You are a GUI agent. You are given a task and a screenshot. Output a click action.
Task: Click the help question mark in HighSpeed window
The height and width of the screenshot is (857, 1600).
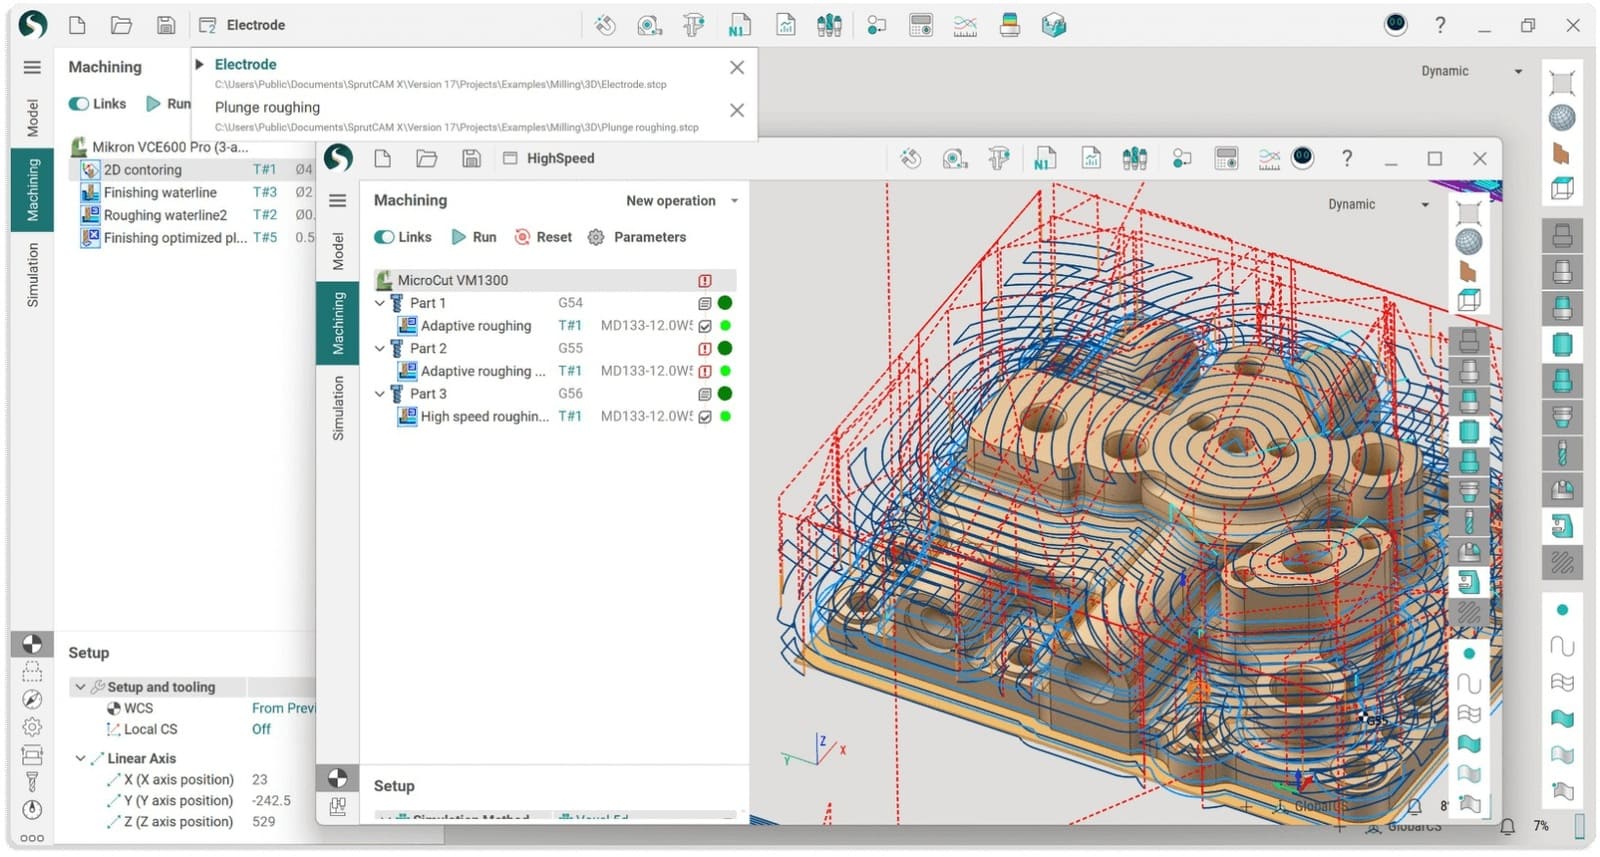tap(1347, 158)
